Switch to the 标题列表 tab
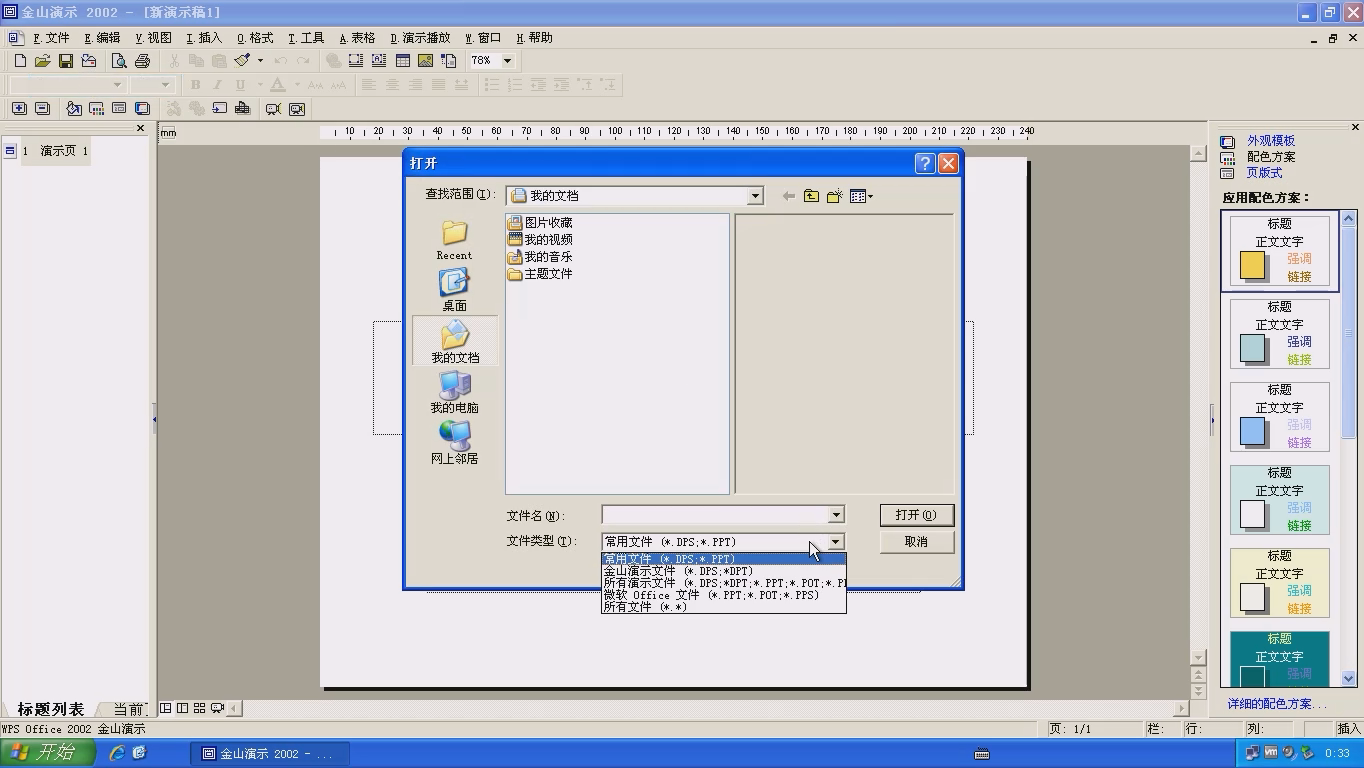 [x=51, y=709]
